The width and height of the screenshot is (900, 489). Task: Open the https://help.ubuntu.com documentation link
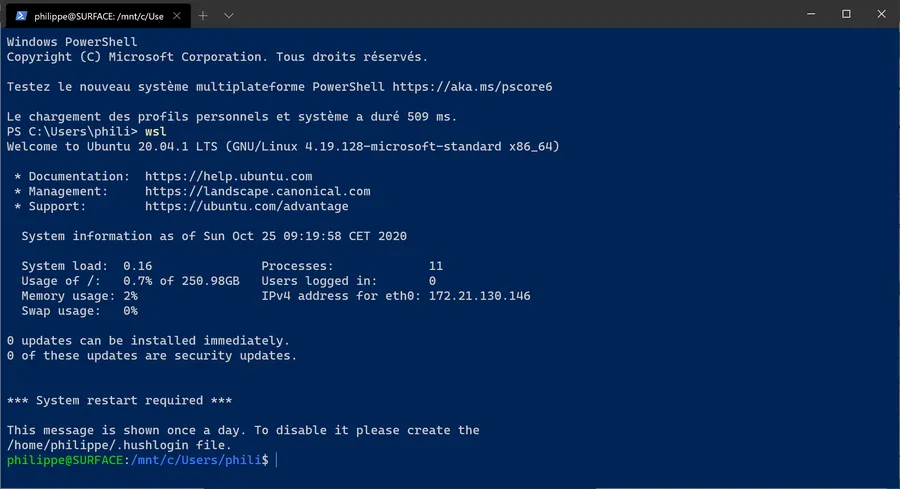tap(228, 176)
